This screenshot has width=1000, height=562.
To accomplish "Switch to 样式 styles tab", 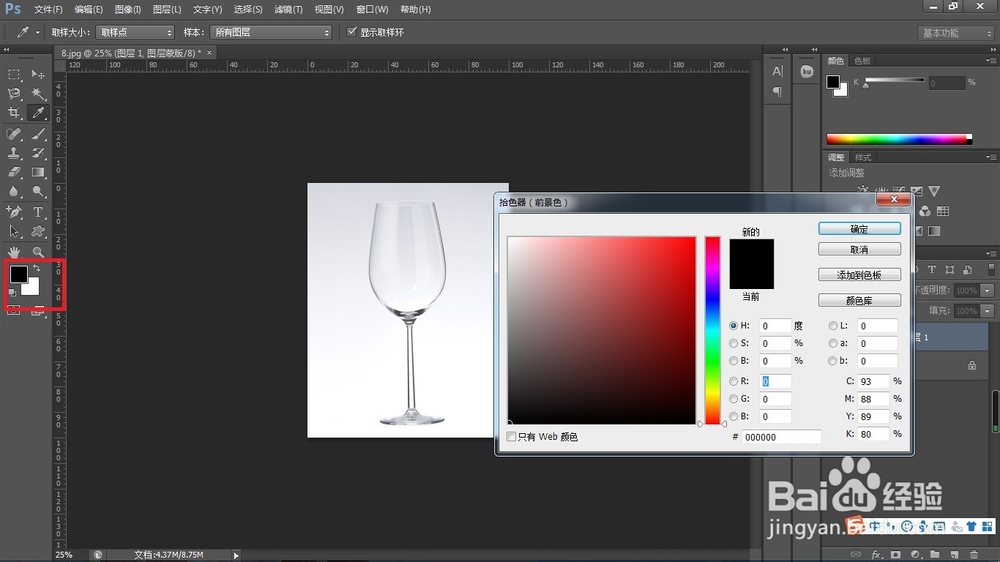I will 863,157.
